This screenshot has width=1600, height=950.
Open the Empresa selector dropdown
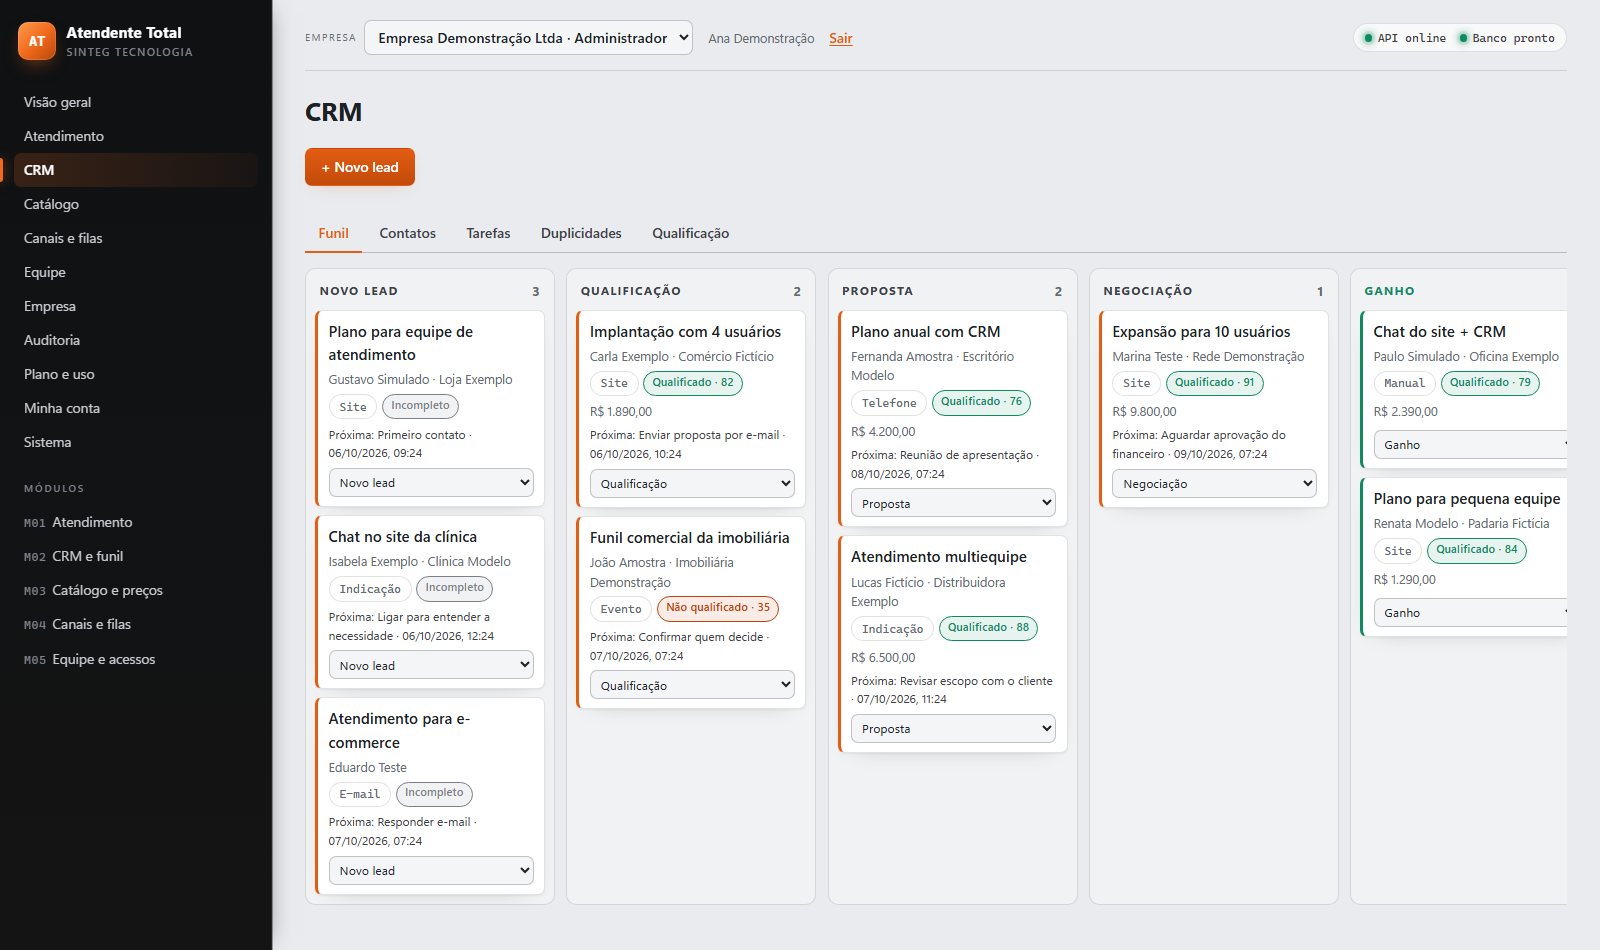(x=528, y=38)
